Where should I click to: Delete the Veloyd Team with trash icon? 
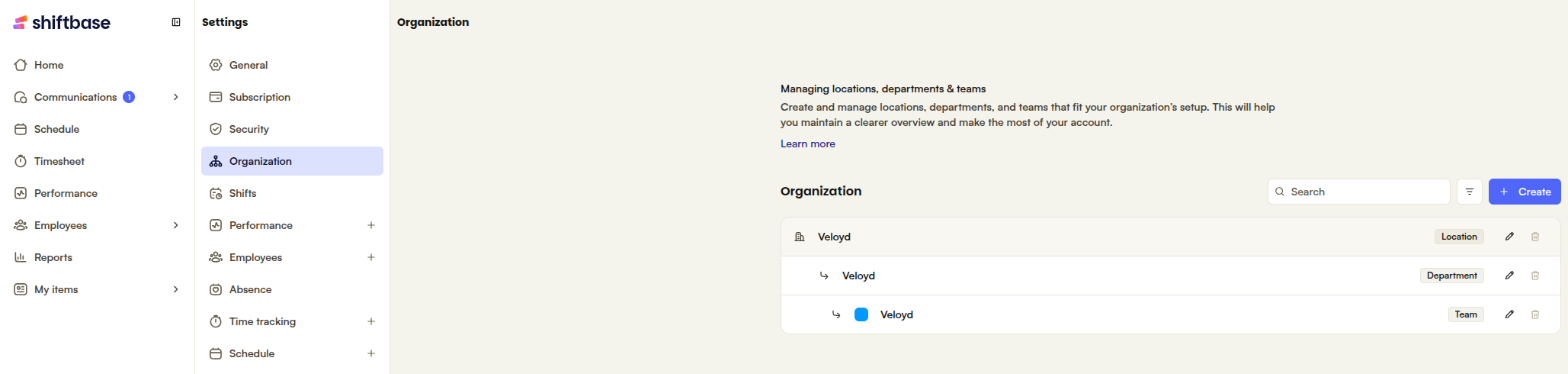(x=1535, y=314)
